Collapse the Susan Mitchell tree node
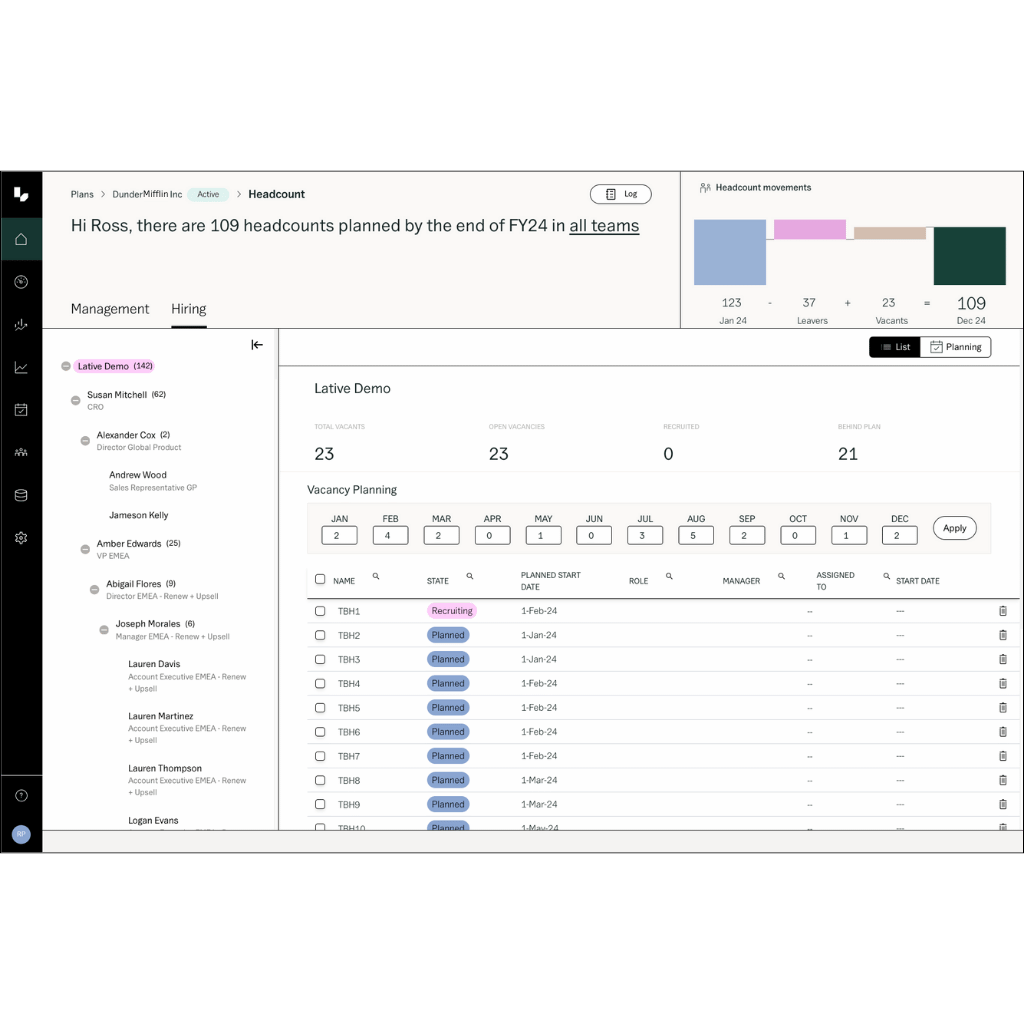1024x1024 pixels. pos(75,400)
